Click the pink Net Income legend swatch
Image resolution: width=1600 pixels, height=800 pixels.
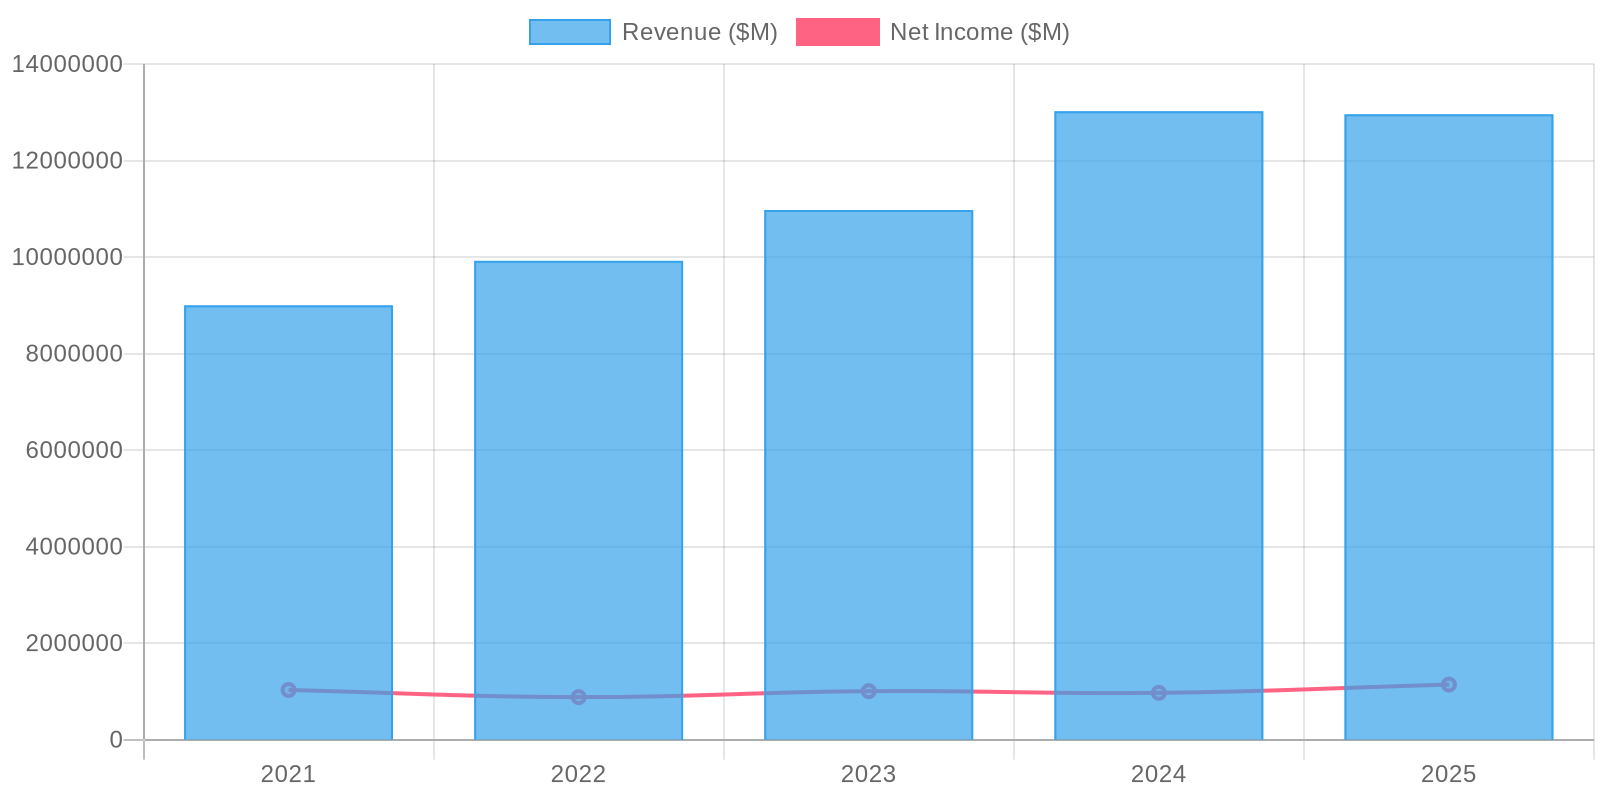837,32
